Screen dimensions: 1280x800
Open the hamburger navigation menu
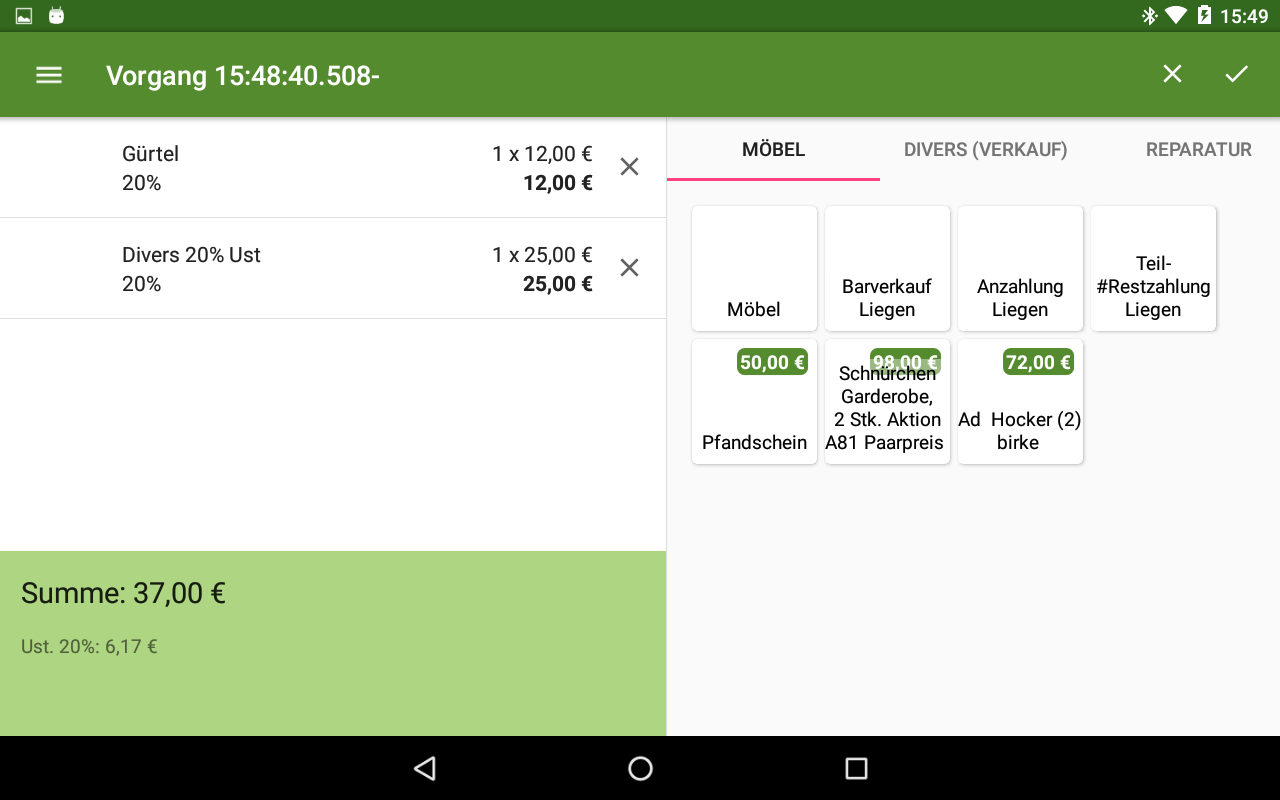[49, 75]
